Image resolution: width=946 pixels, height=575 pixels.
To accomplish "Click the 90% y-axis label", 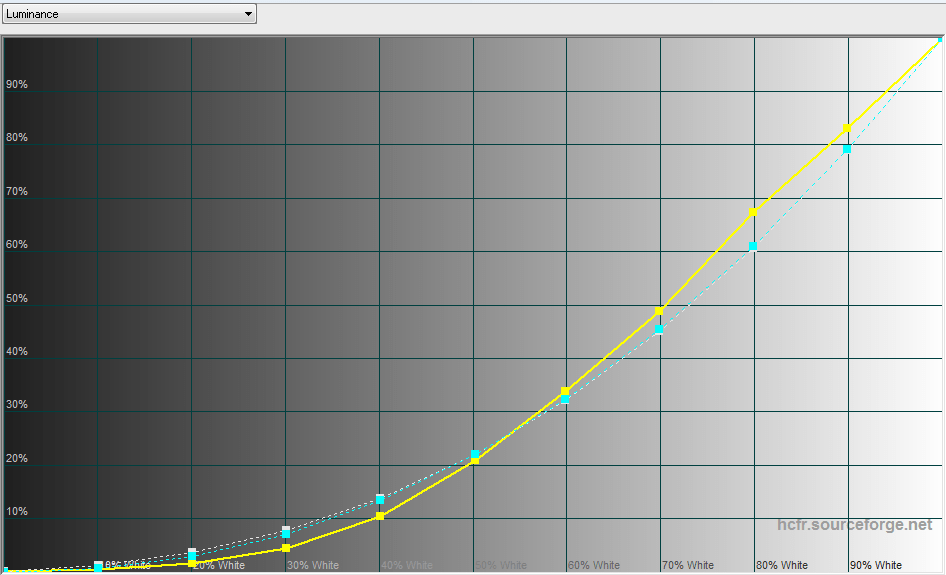I will tap(17, 85).
